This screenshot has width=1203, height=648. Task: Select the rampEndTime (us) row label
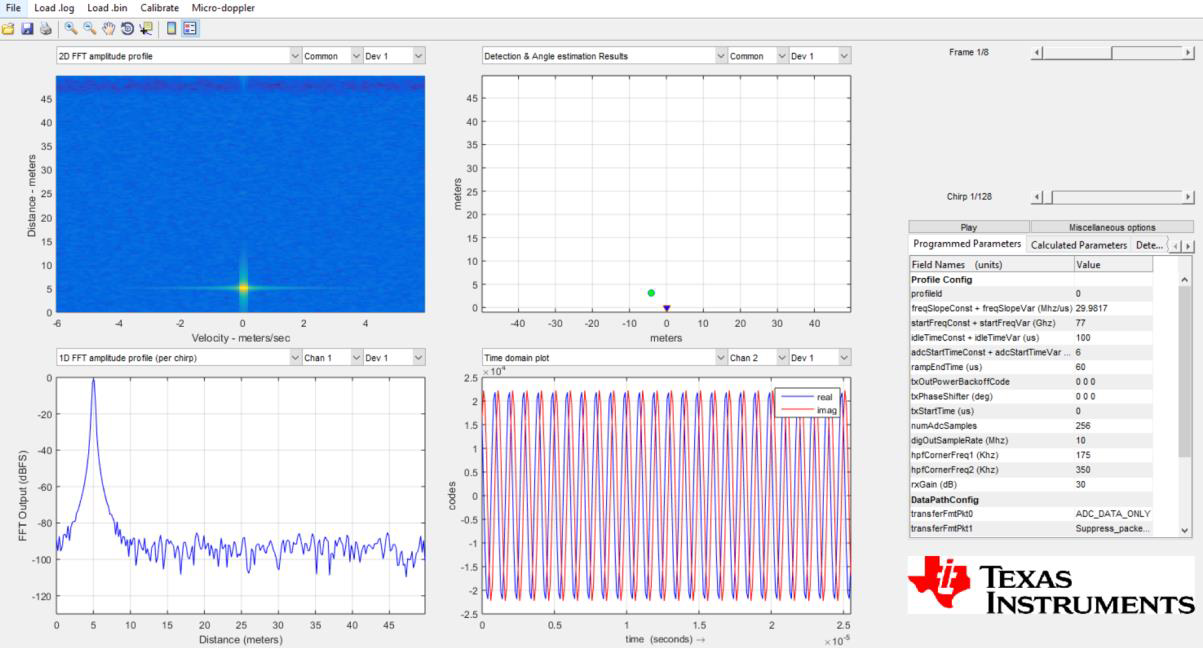click(947, 367)
